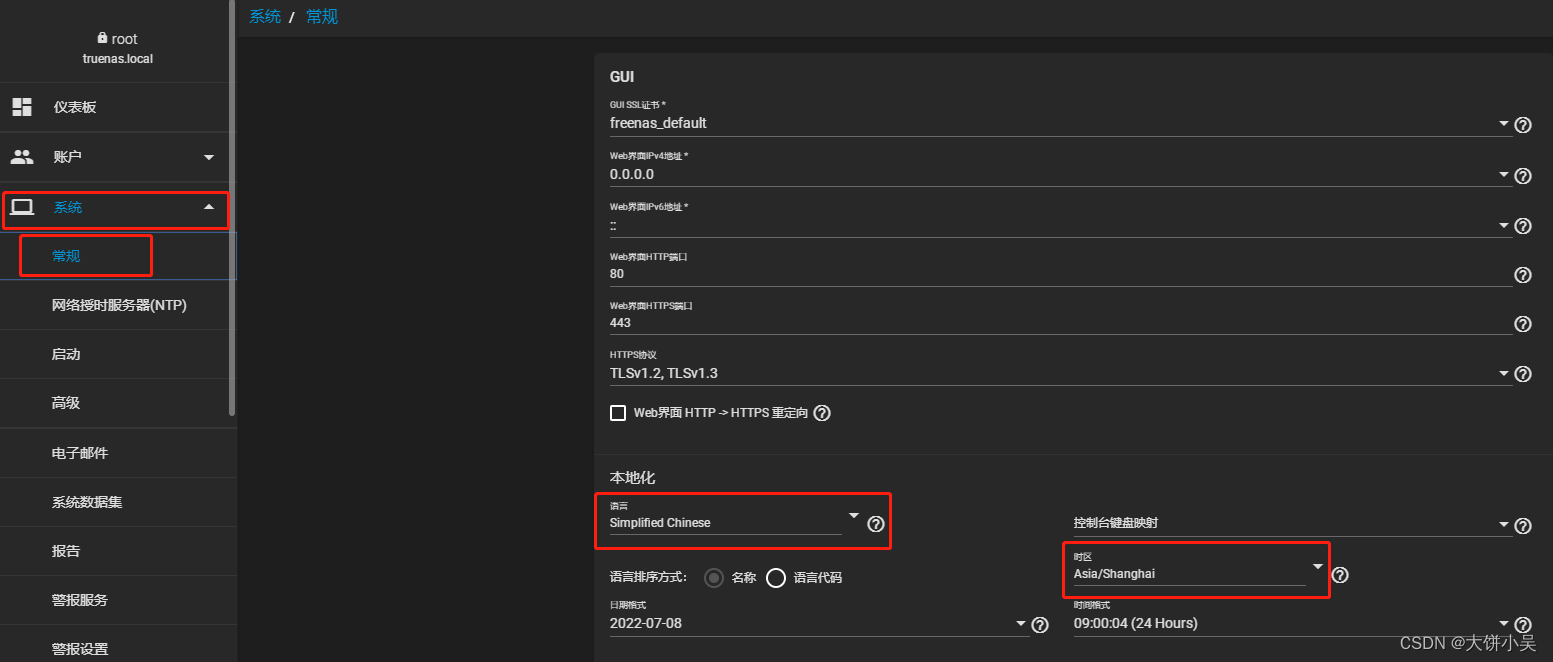Open 常规 under 系统
The image size is (1553, 662).
point(115,256)
